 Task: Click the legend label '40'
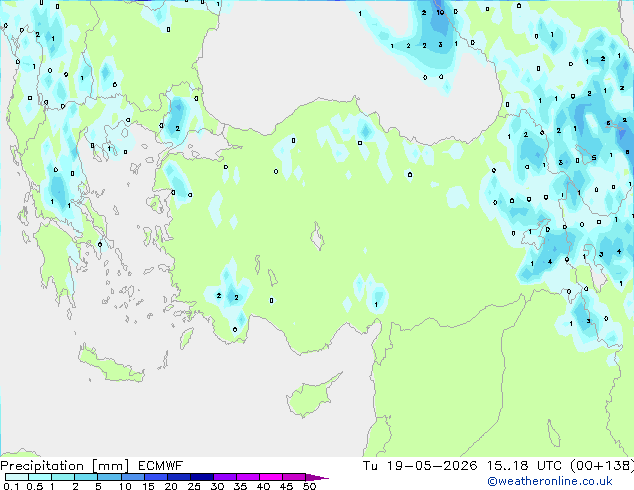tap(263, 486)
